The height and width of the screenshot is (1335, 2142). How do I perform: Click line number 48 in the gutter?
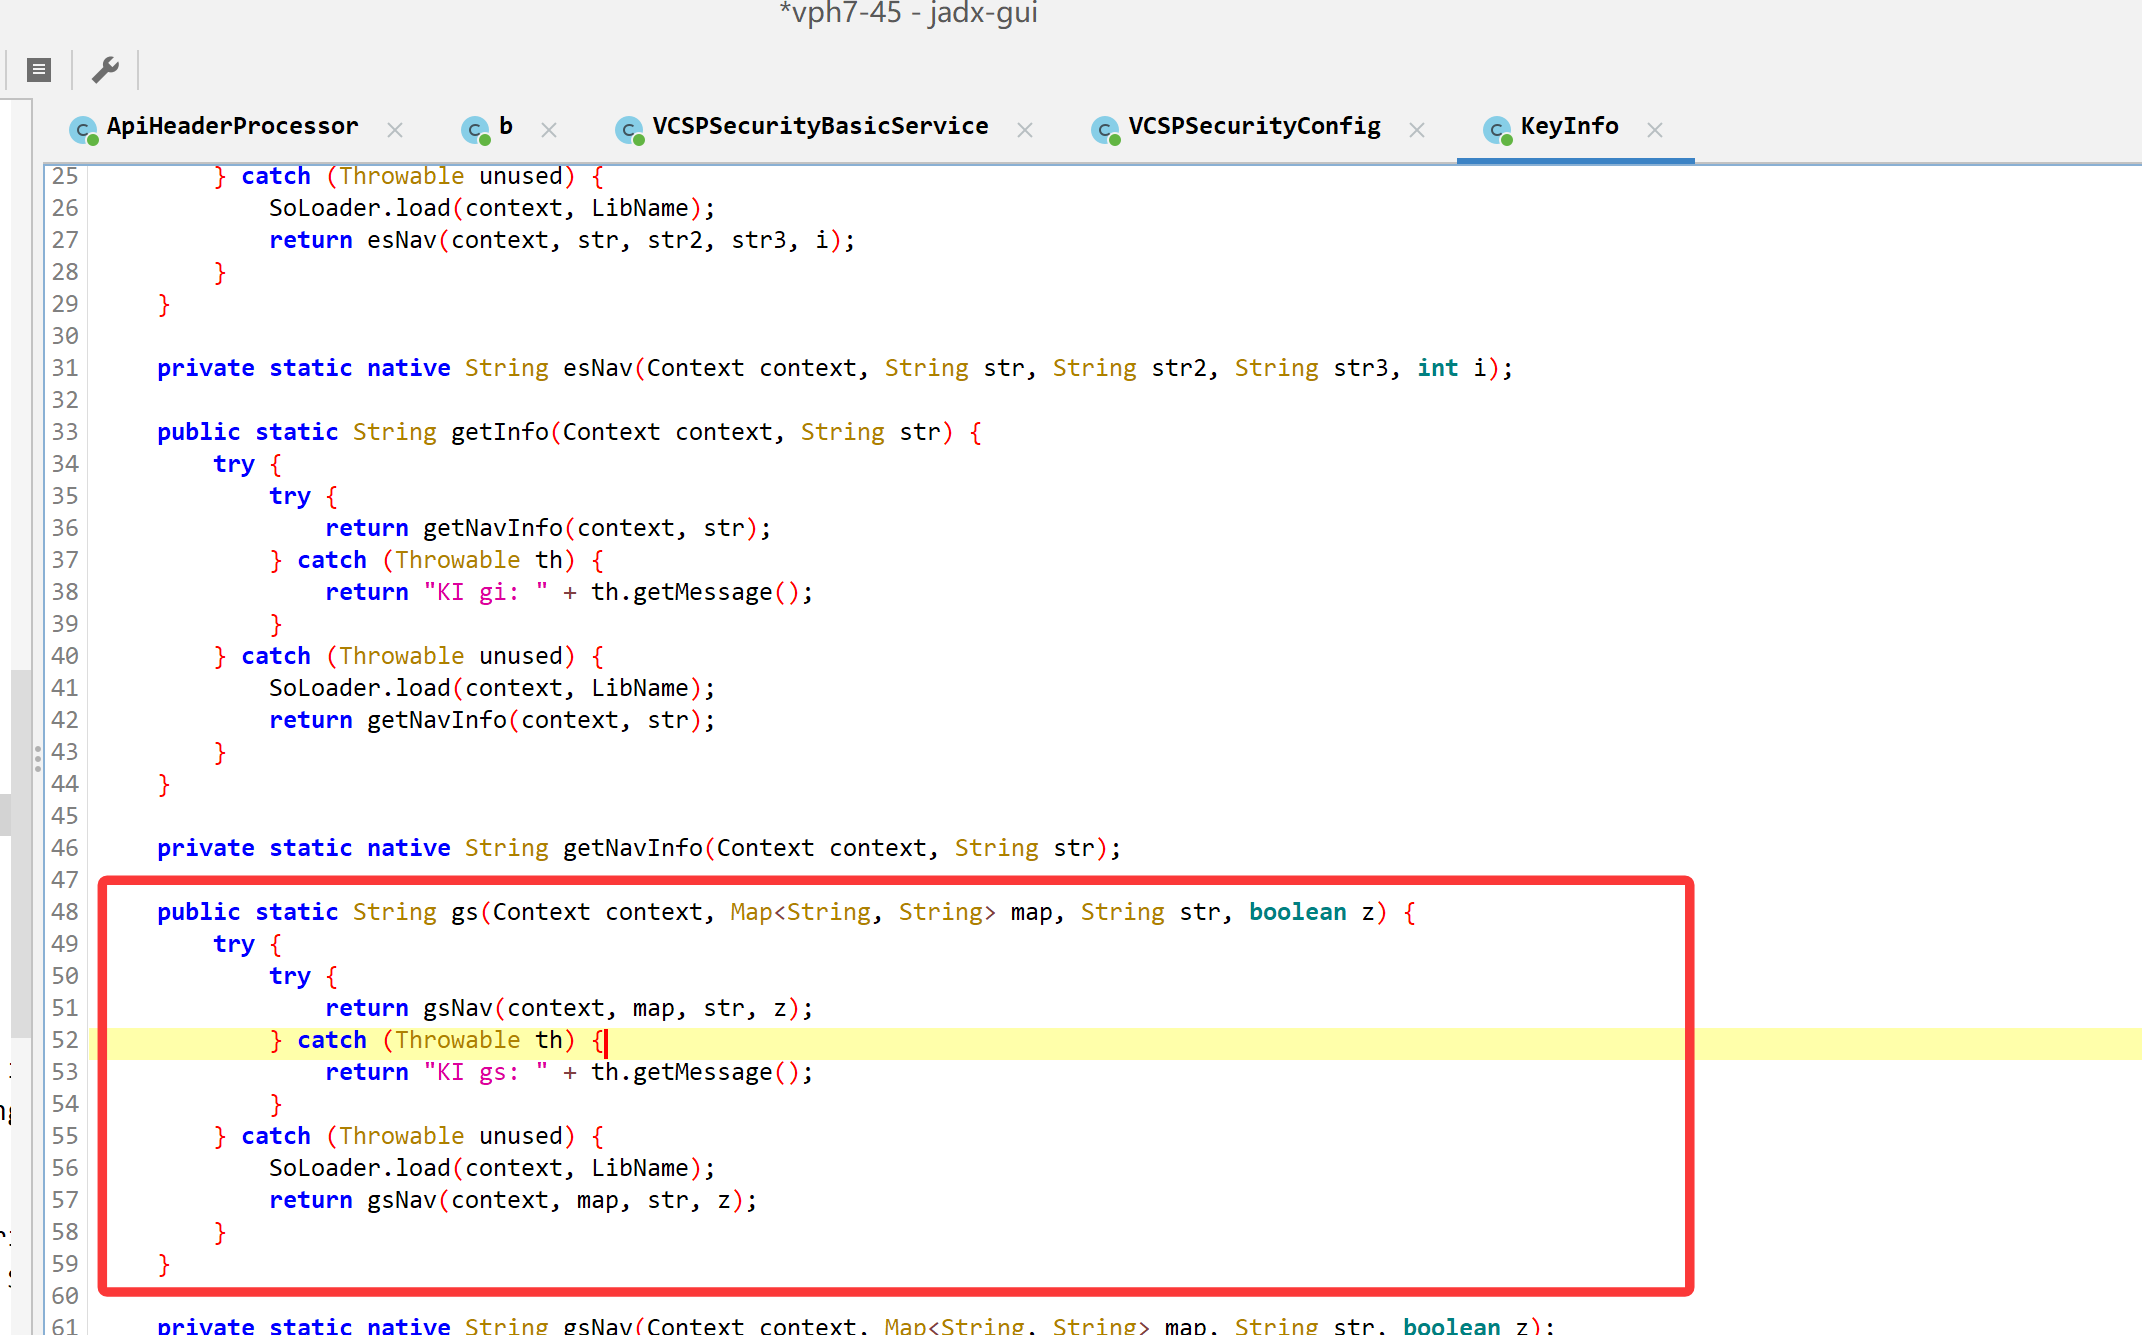65,912
